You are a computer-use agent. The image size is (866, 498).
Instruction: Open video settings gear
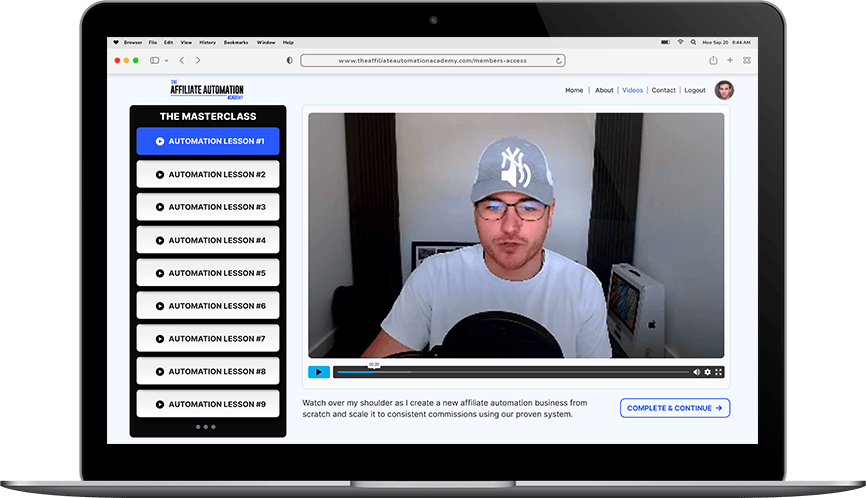[x=708, y=372]
